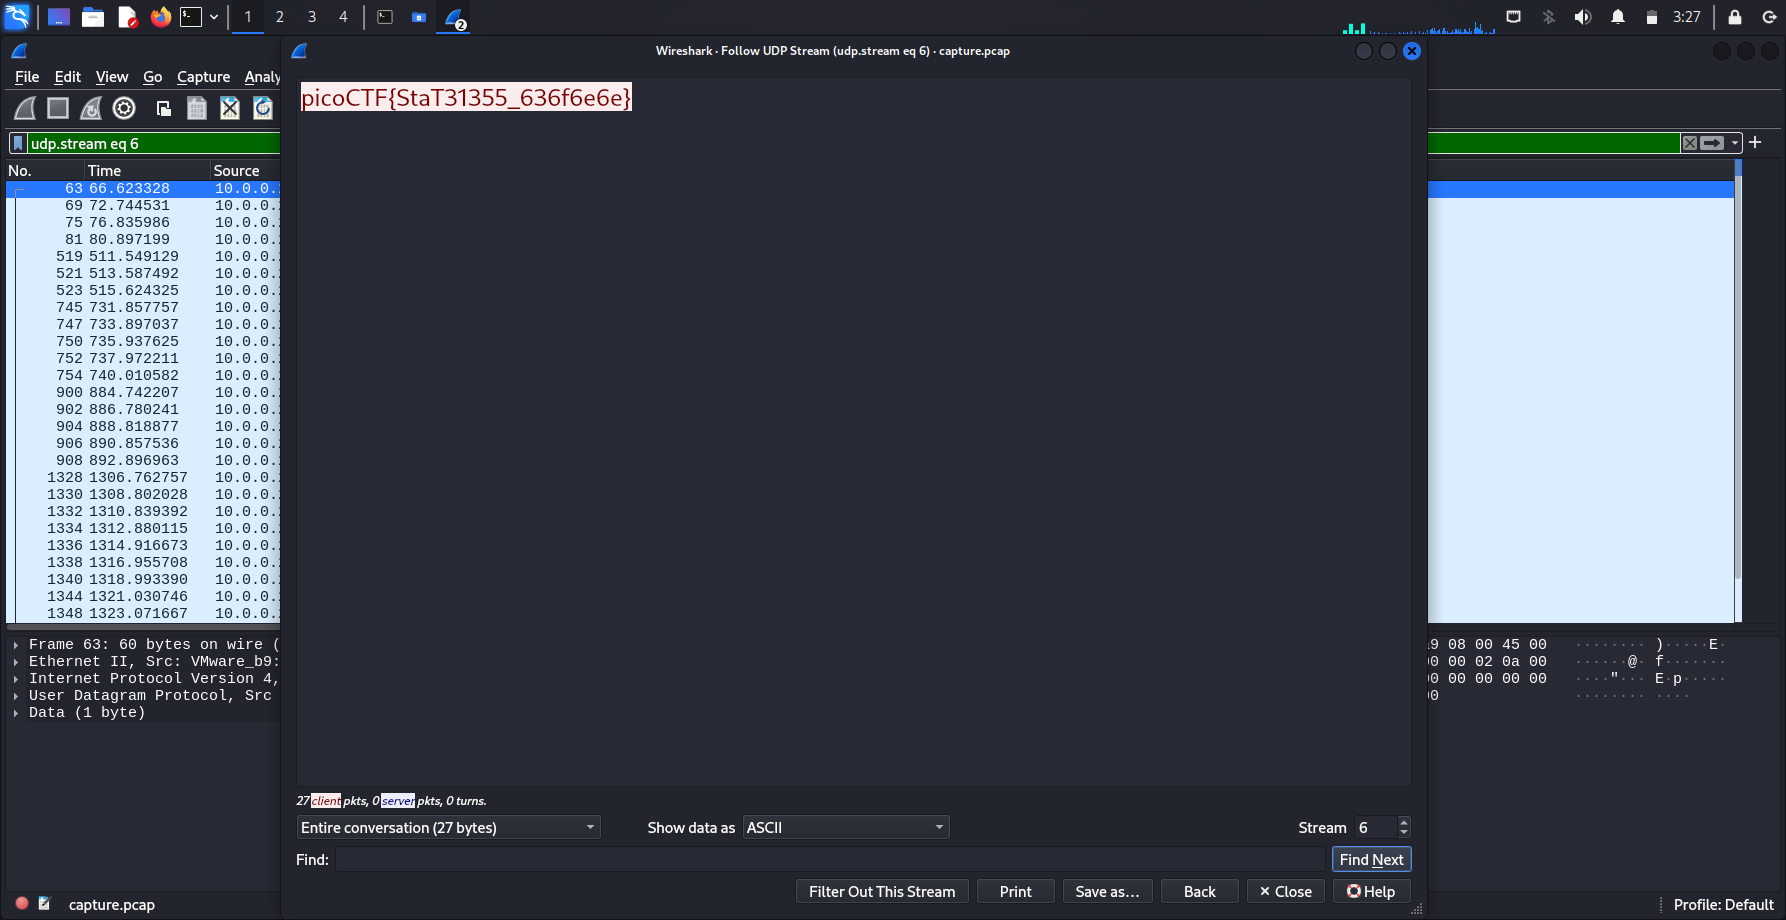Click the Save as… button
Image resolution: width=1786 pixels, height=920 pixels.
(1107, 891)
